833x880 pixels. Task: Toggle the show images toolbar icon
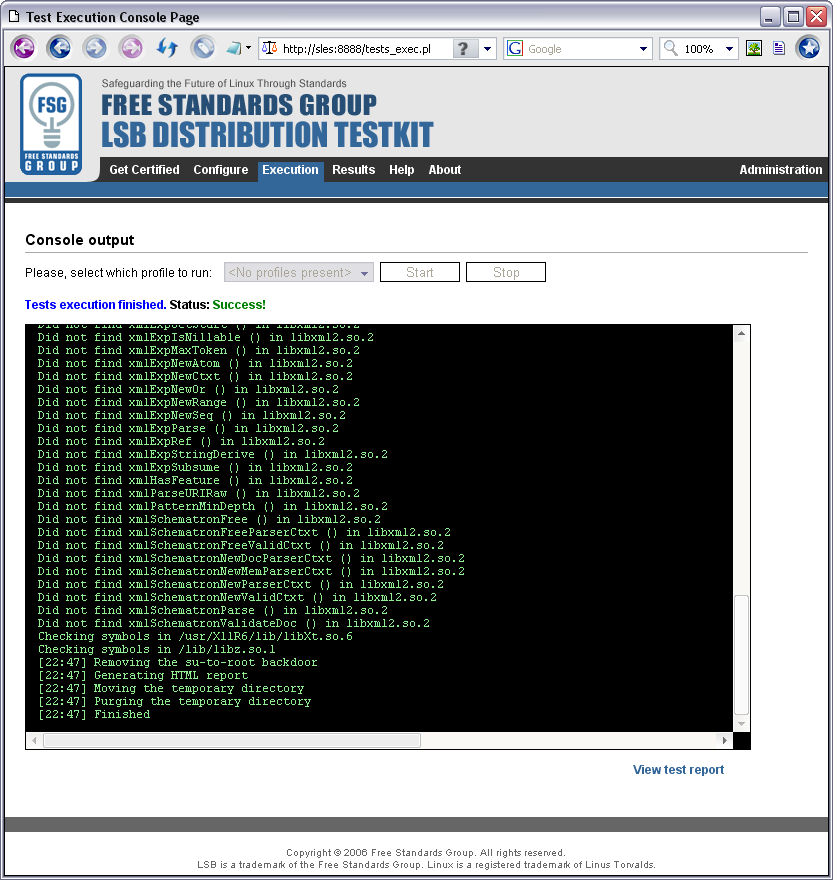[754, 48]
